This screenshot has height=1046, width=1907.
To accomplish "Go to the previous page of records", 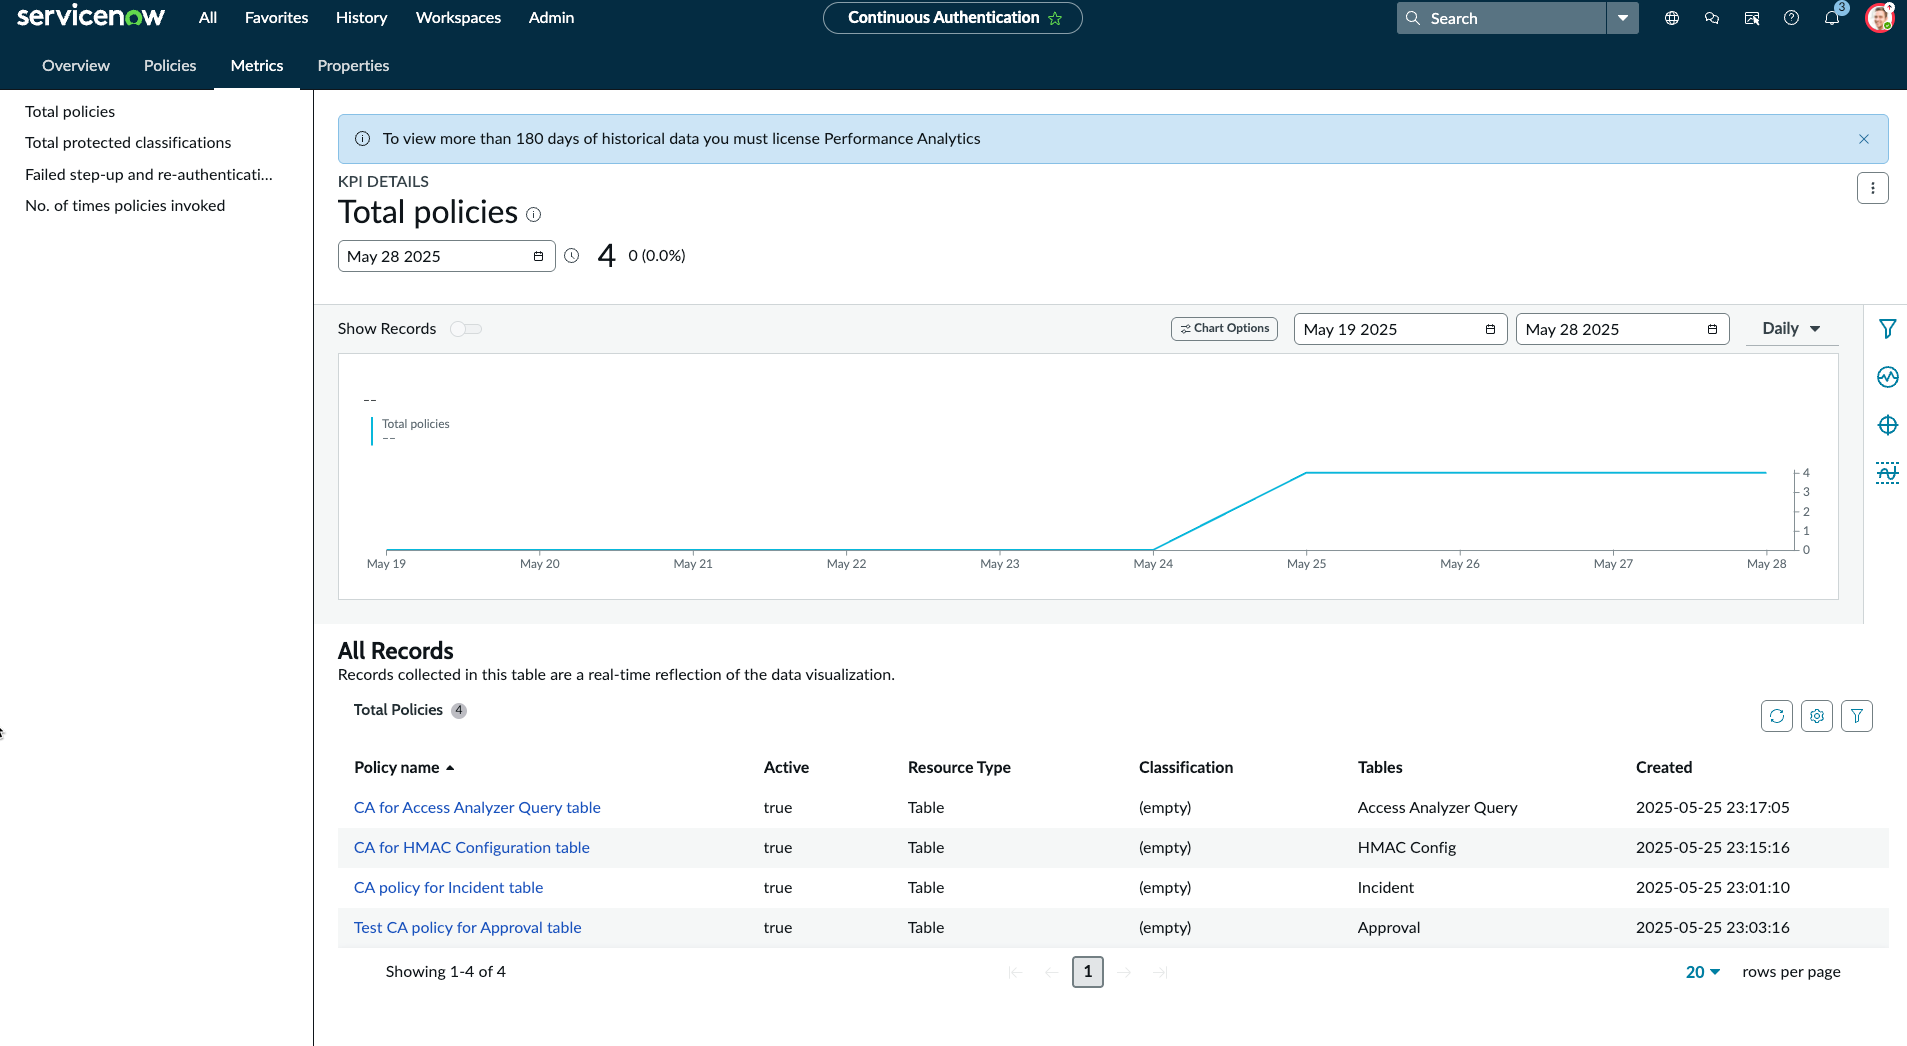I will tap(1052, 972).
